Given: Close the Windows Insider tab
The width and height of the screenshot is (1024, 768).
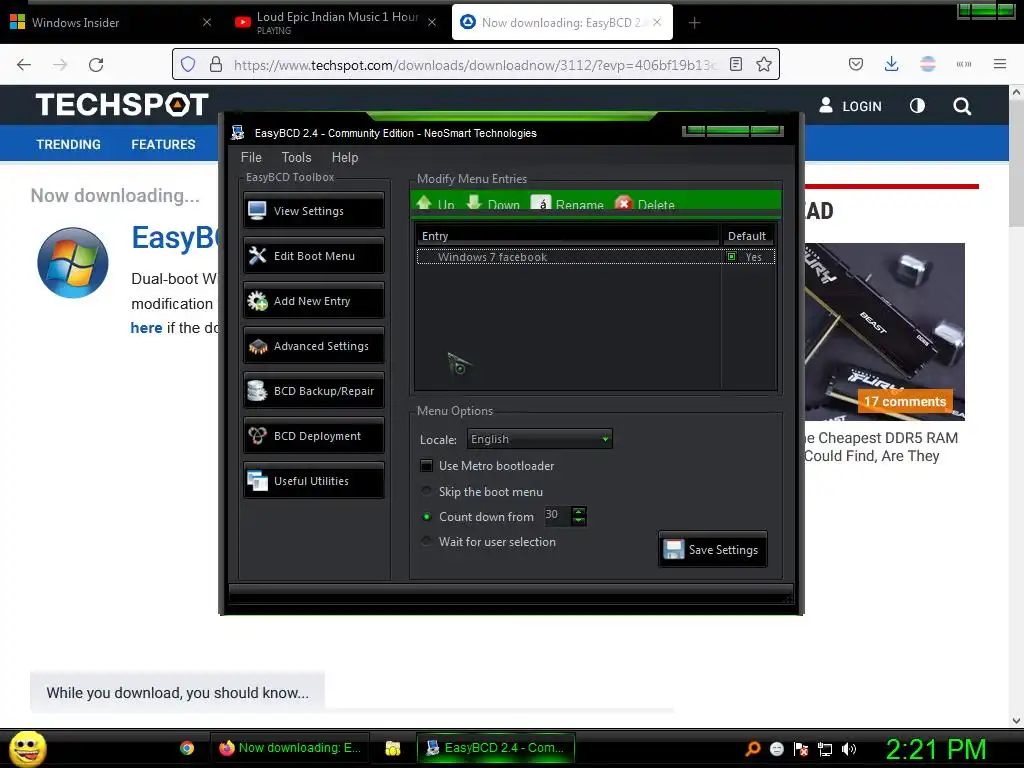Looking at the screenshot, I should [206, 23].
